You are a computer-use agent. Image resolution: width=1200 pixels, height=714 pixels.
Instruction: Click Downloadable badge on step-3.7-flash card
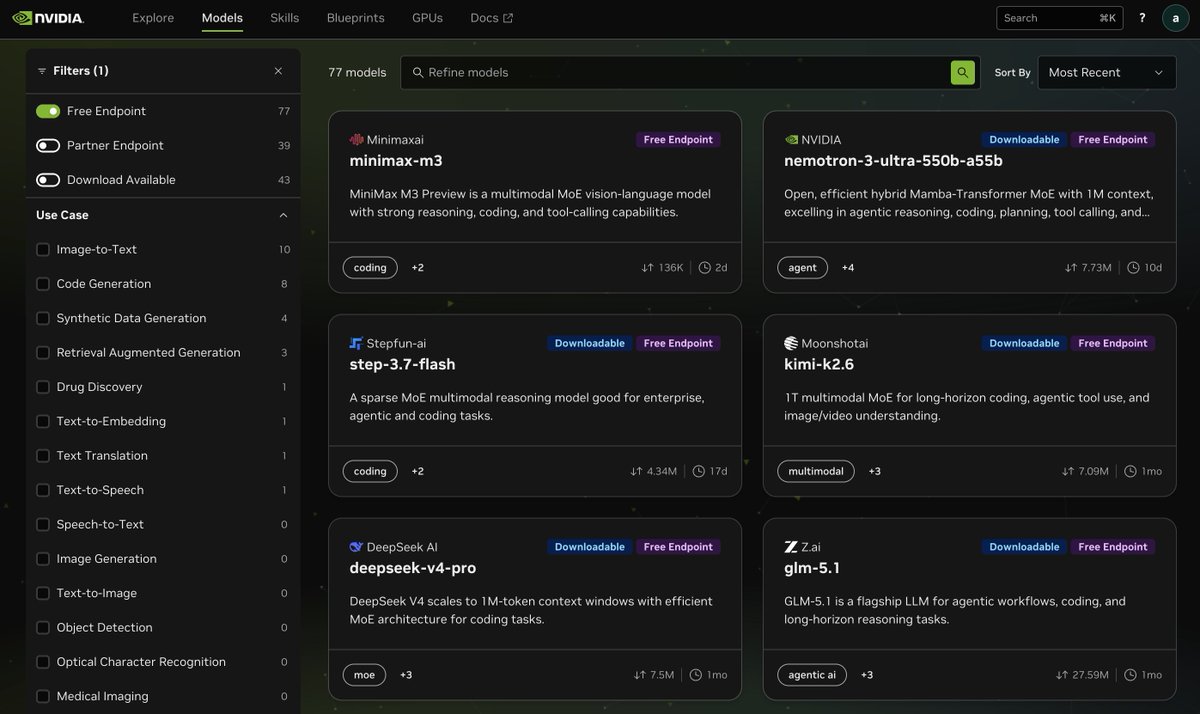[590, 343]
